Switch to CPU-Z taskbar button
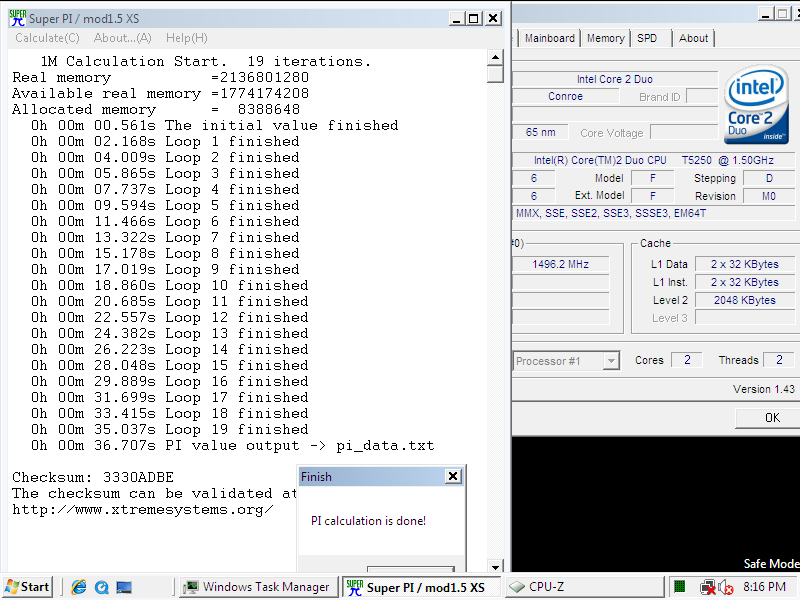Screen dimensions: 800x600 tap(584, 587)
